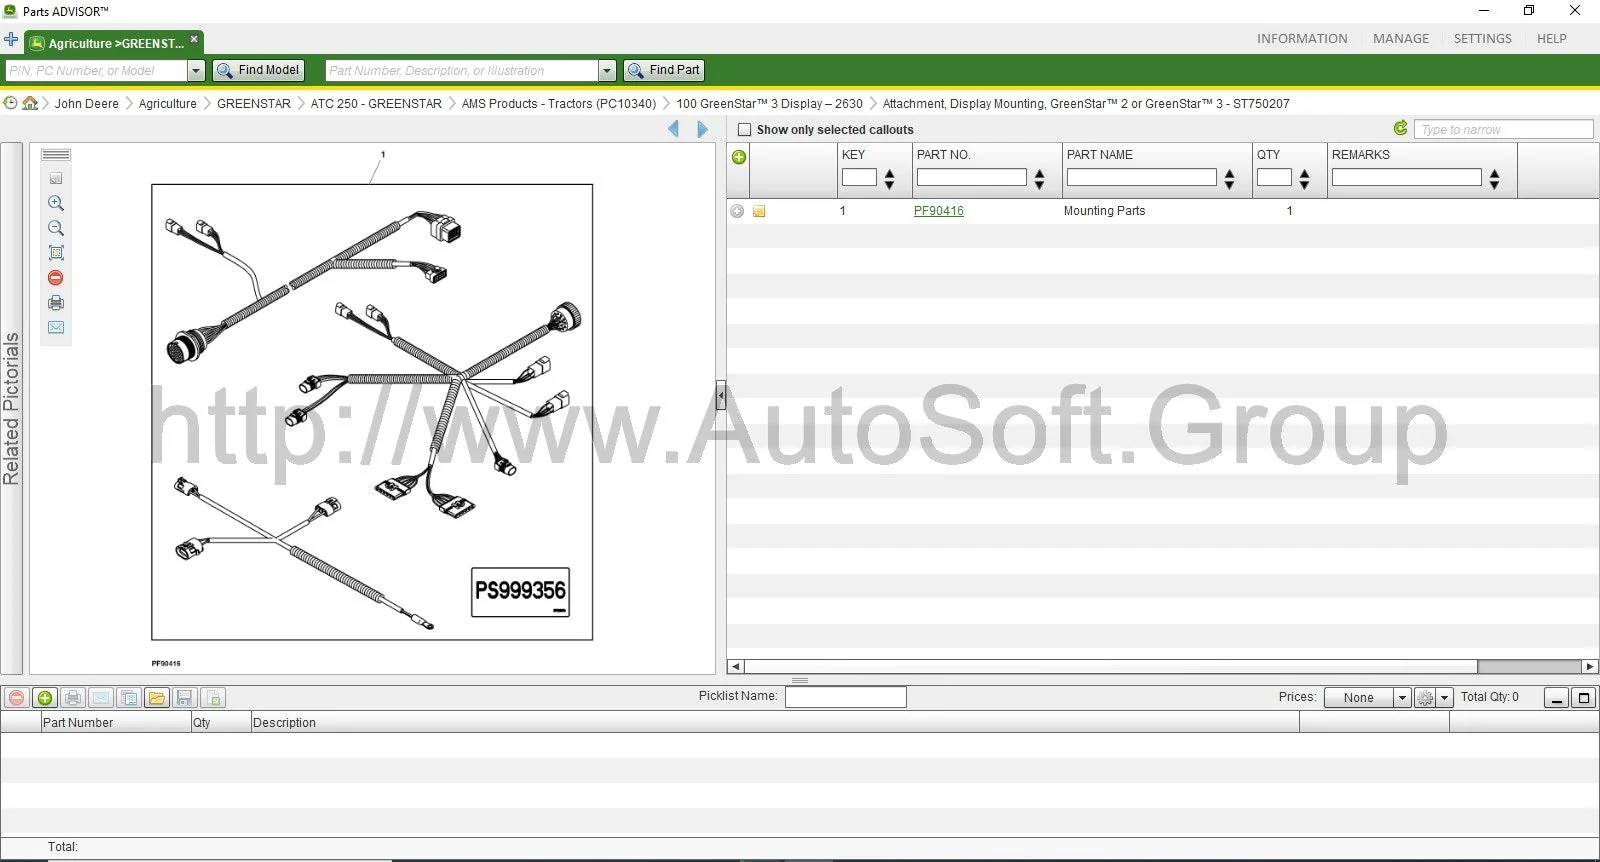Go to the next illustration with right arrow

coord(702,129)
